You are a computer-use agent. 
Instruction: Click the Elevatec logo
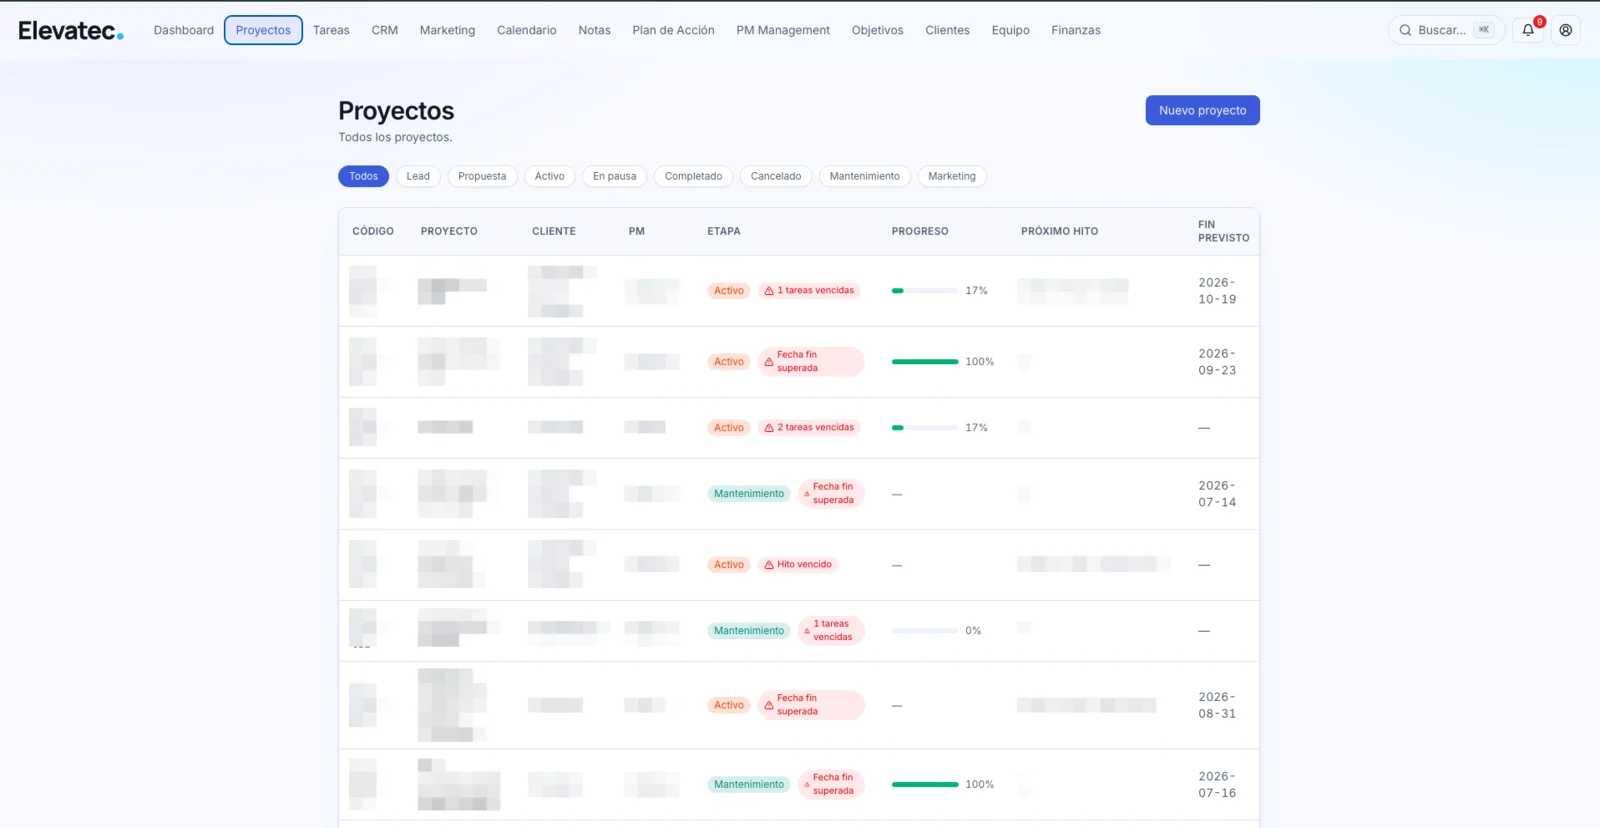[71, 31]
